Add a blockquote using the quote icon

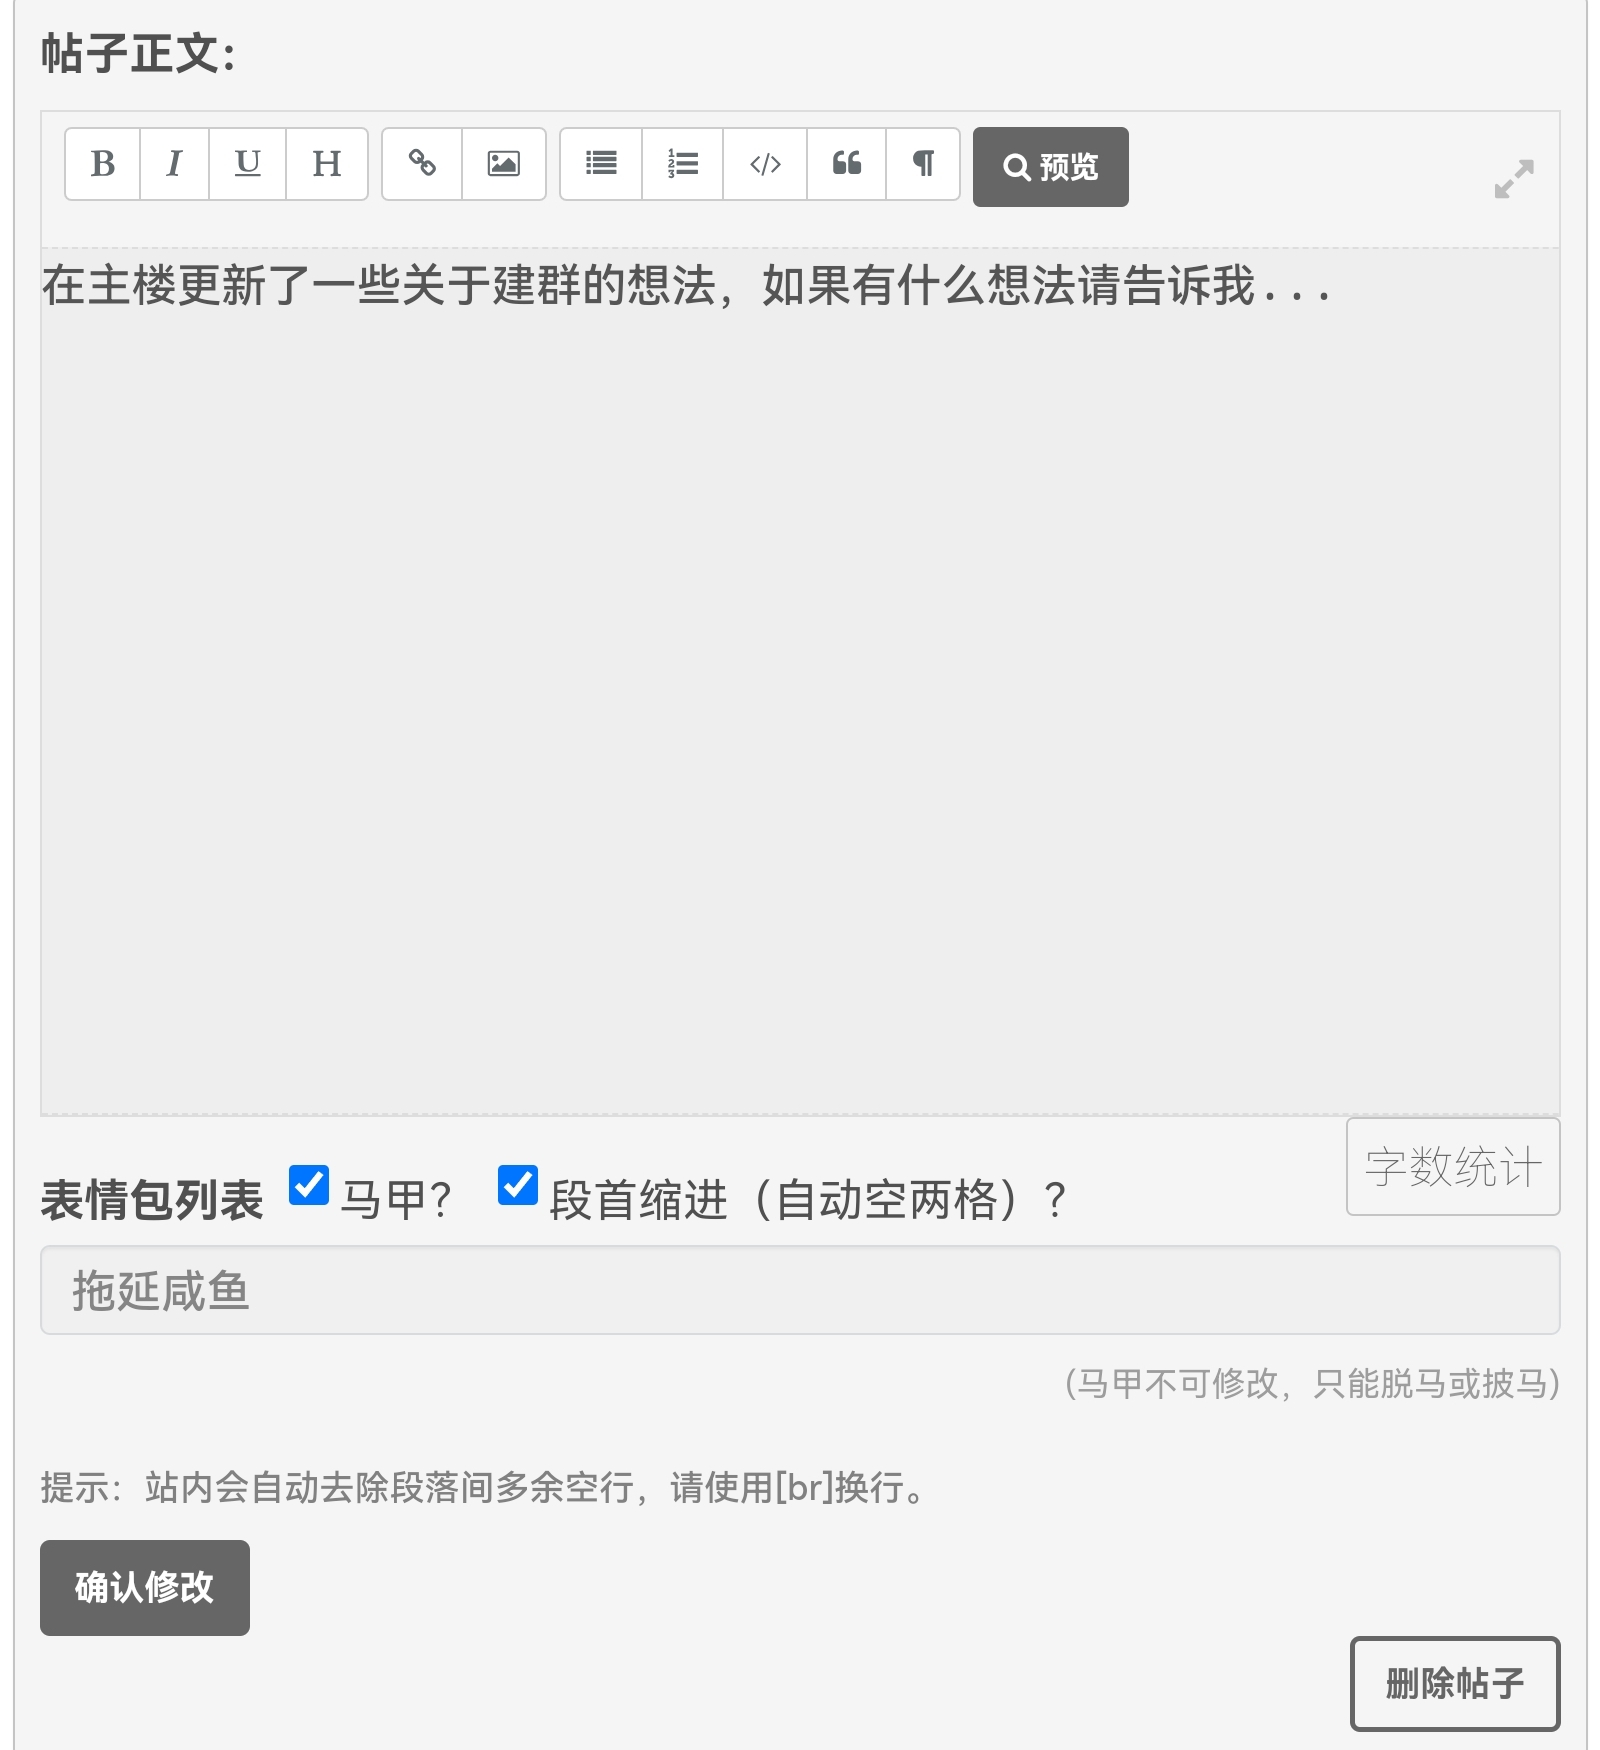coord(846,164)
